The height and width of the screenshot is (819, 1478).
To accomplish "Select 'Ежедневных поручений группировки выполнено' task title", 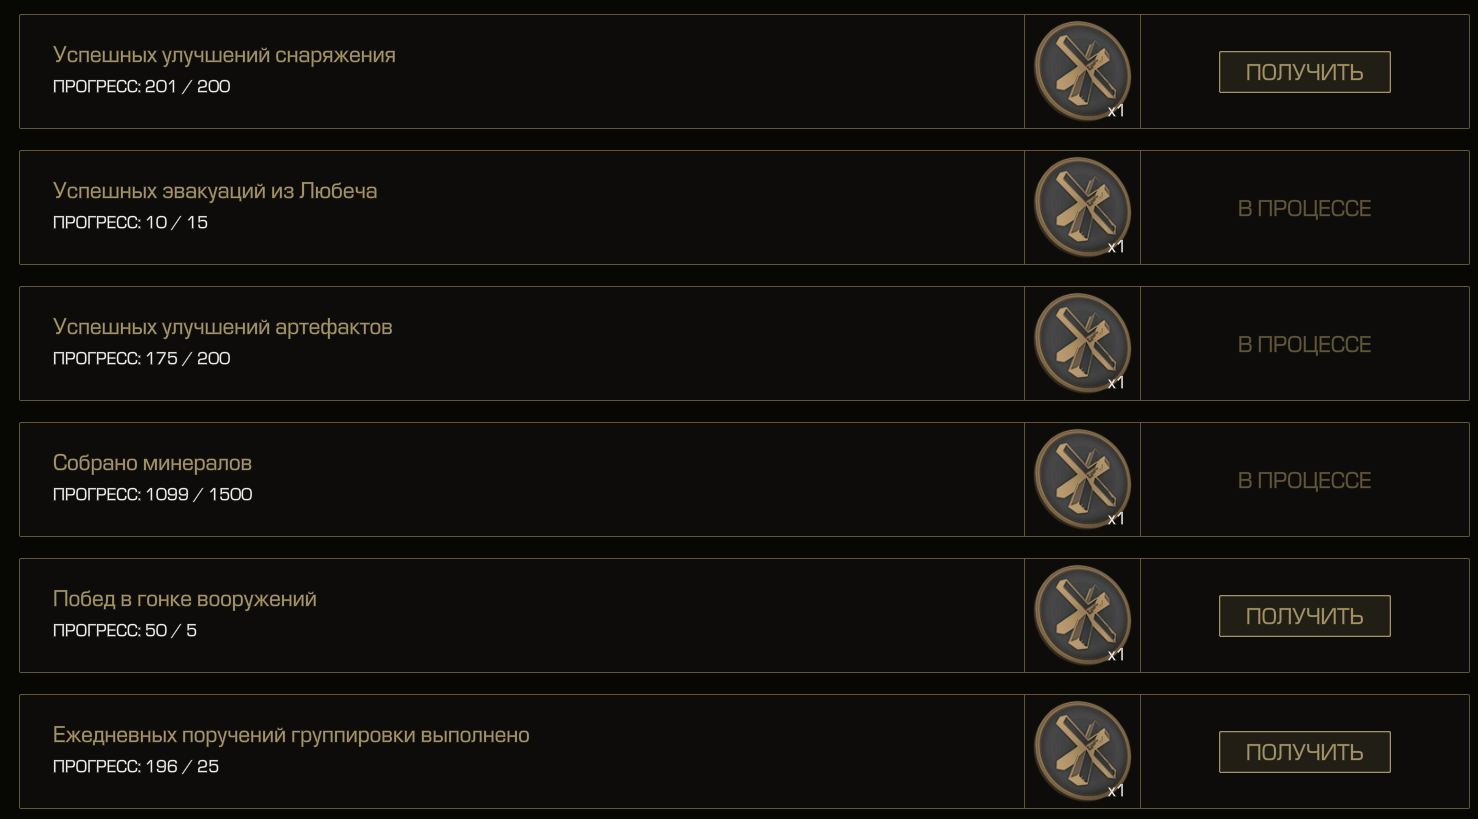I will tap(291, 736).
